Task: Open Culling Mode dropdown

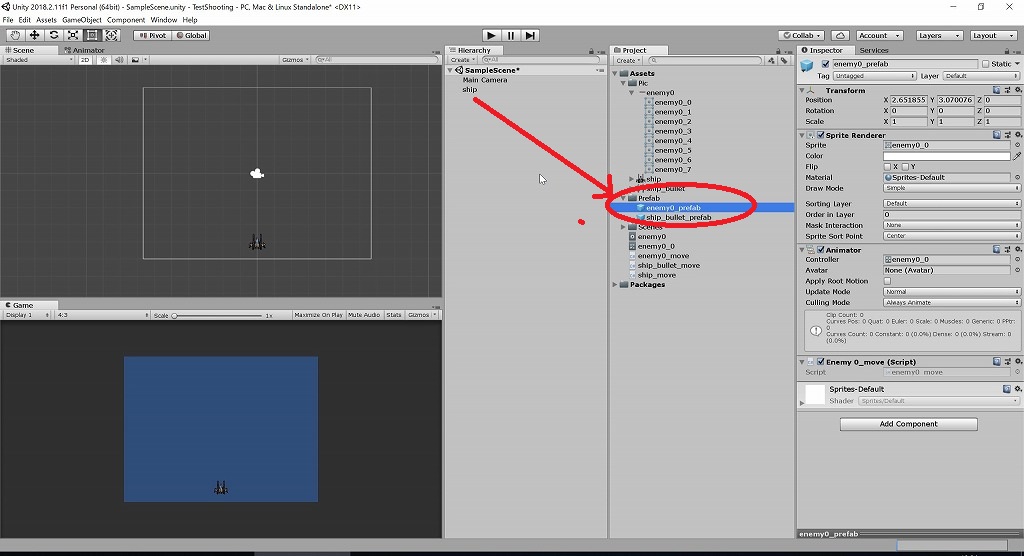Action: [952, 303]
